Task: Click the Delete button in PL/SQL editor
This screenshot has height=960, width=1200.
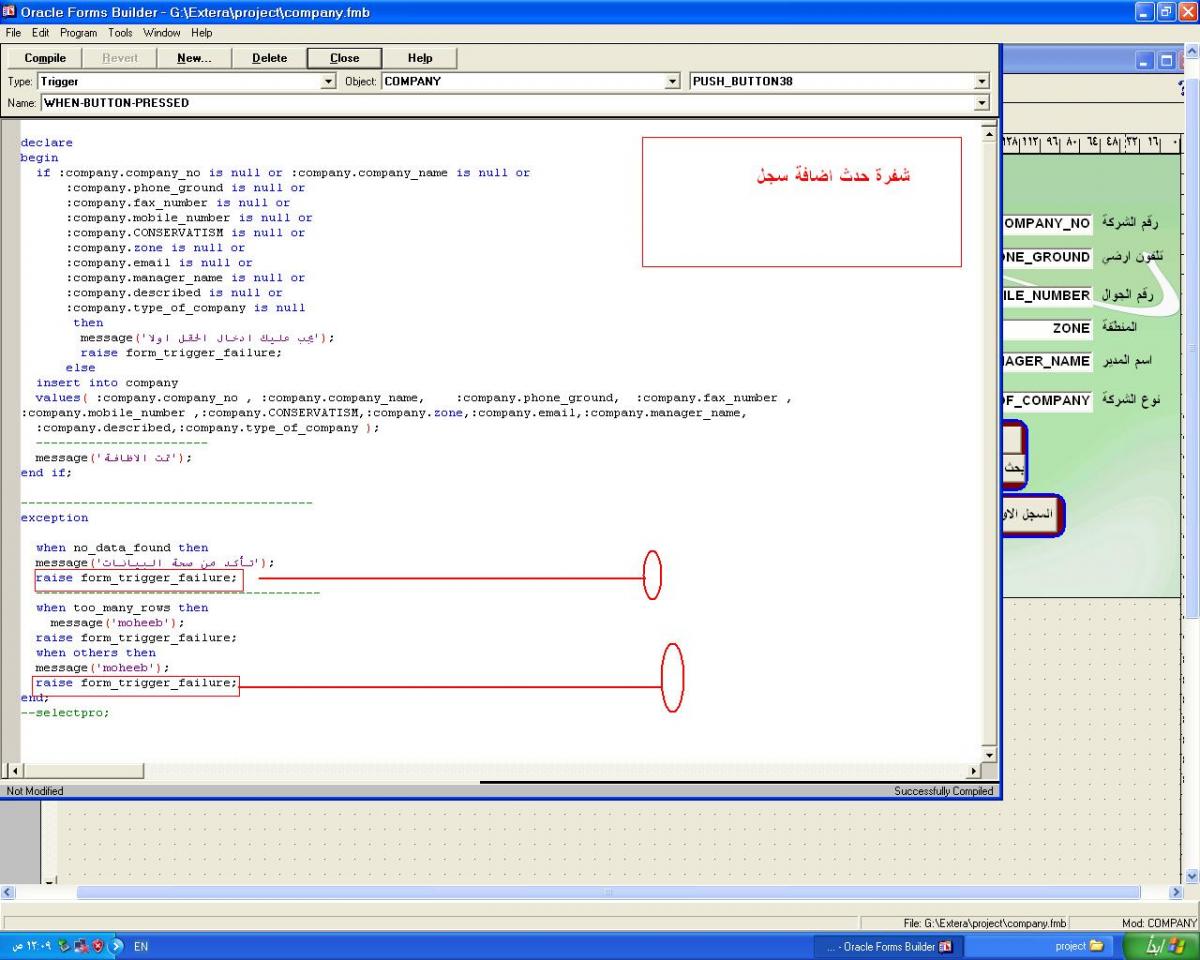Action: click(269, 58)
